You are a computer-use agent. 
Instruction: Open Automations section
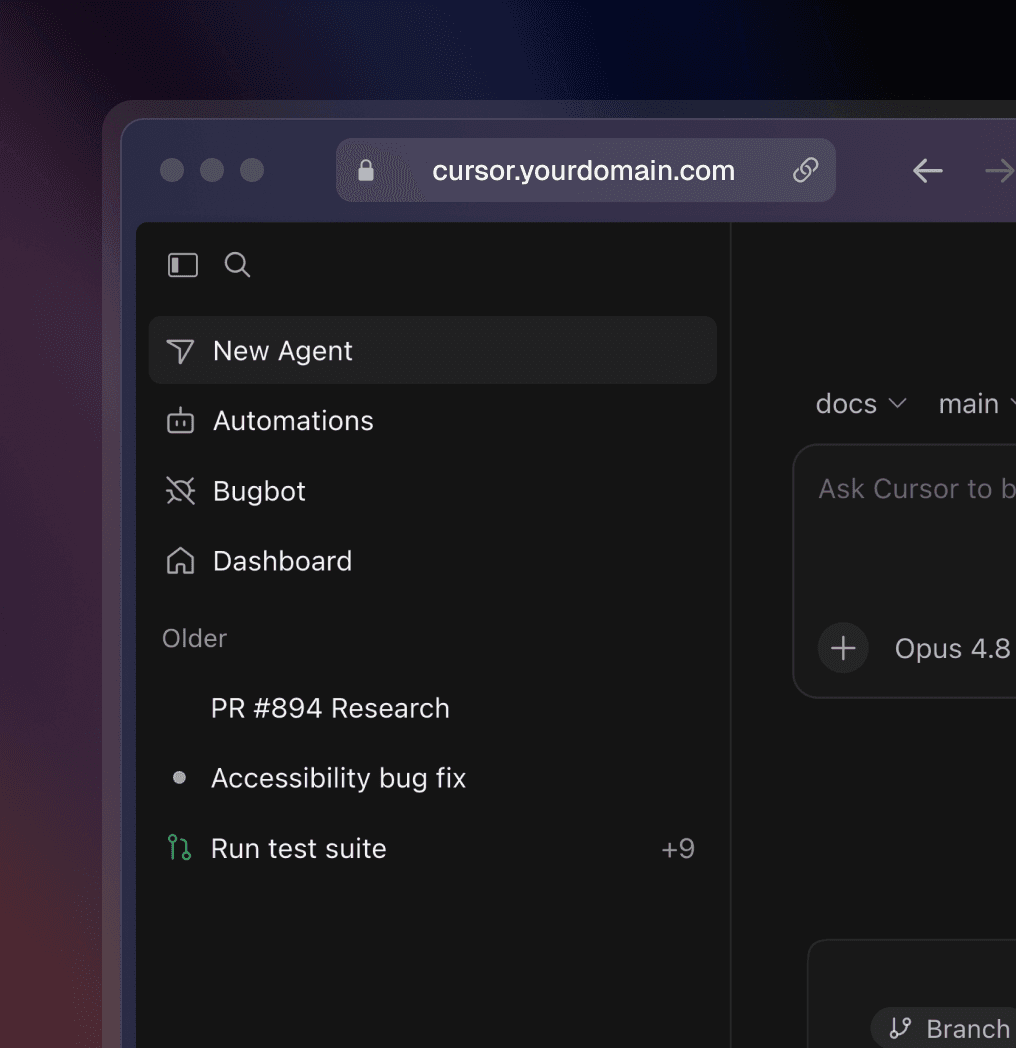(x=432, y=421)
